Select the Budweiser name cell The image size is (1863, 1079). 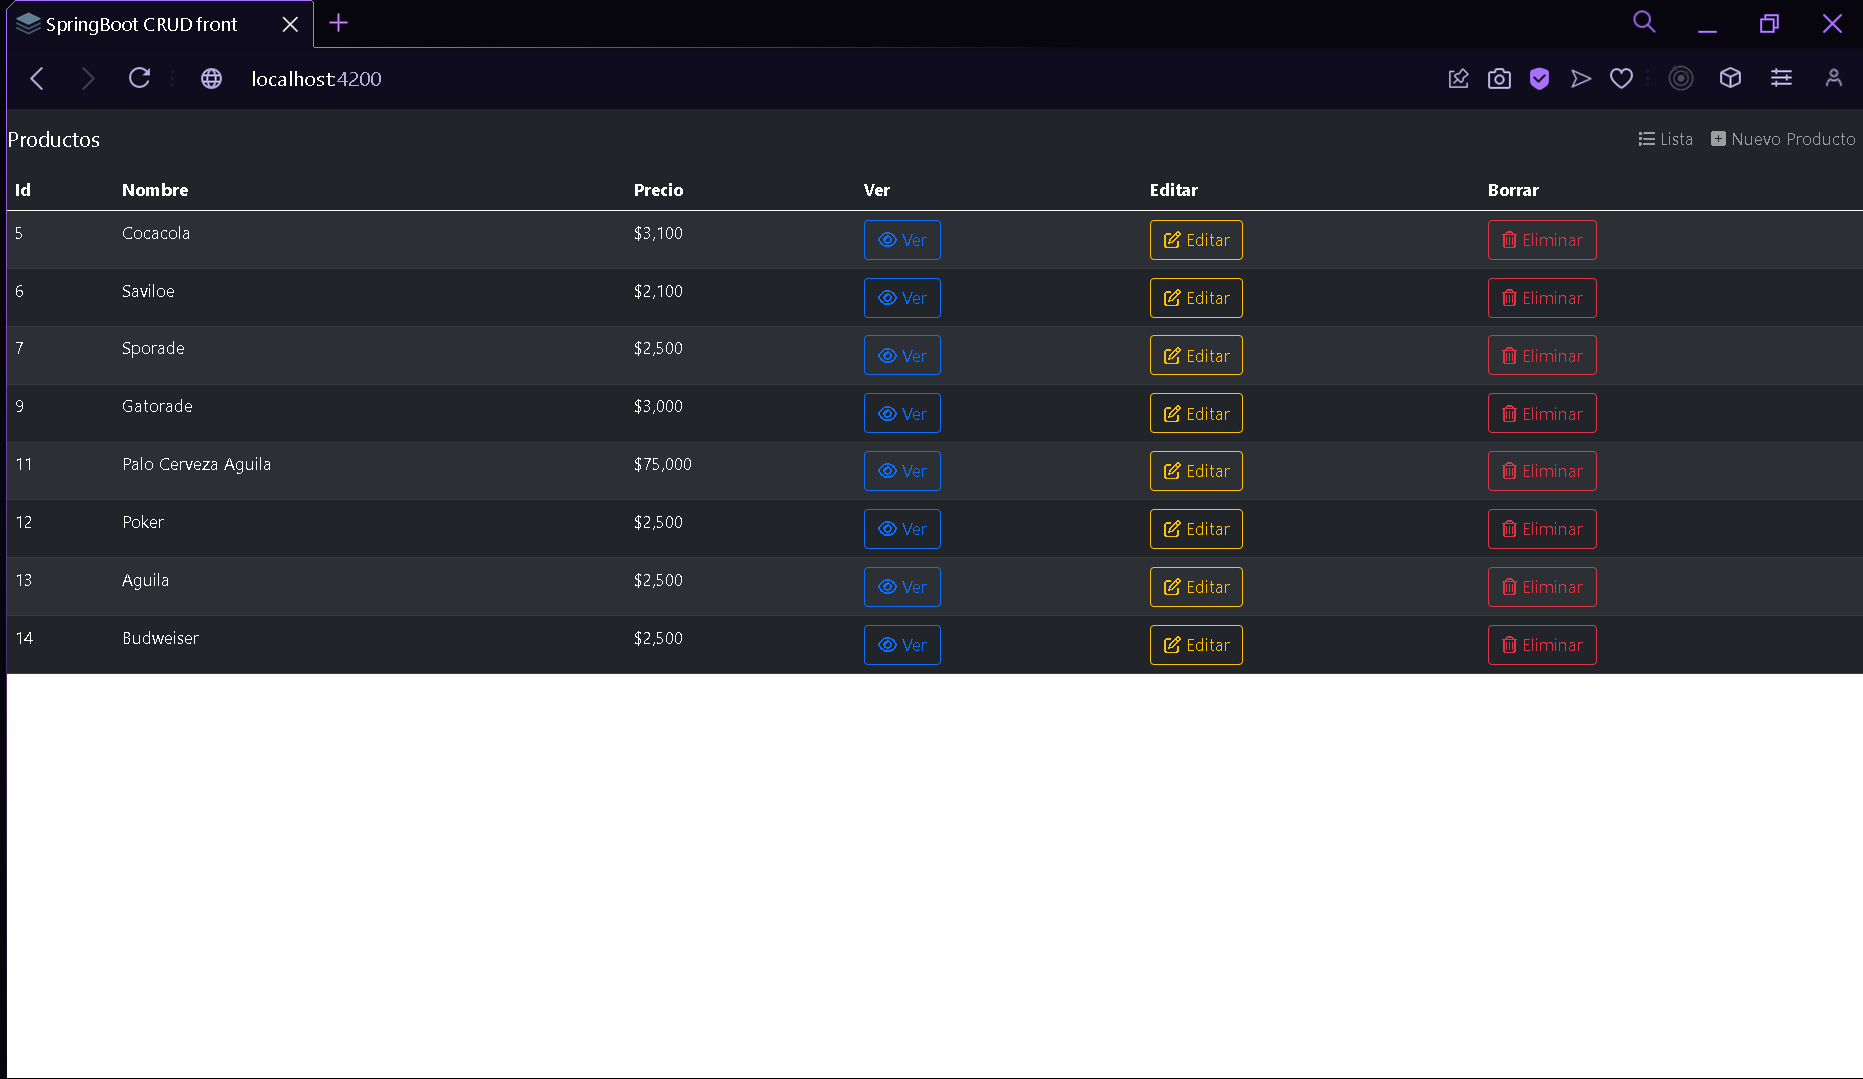click(x=160, y=638)
